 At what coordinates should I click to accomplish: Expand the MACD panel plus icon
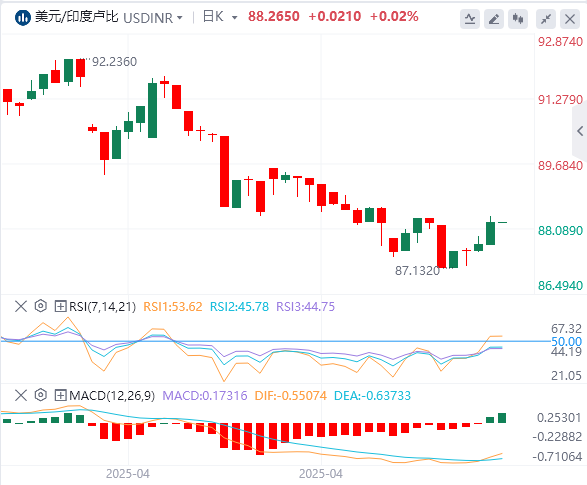point(60,395)
